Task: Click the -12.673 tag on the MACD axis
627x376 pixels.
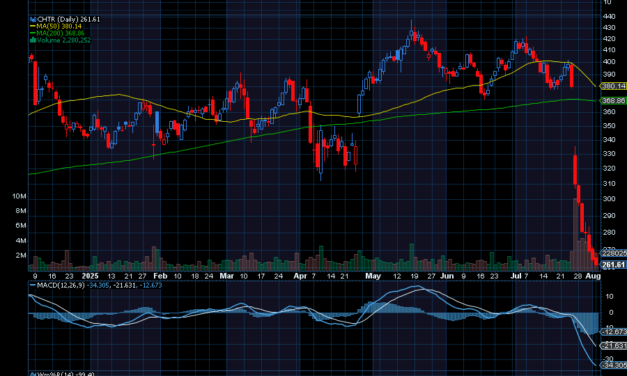Action: coord(614,332)
